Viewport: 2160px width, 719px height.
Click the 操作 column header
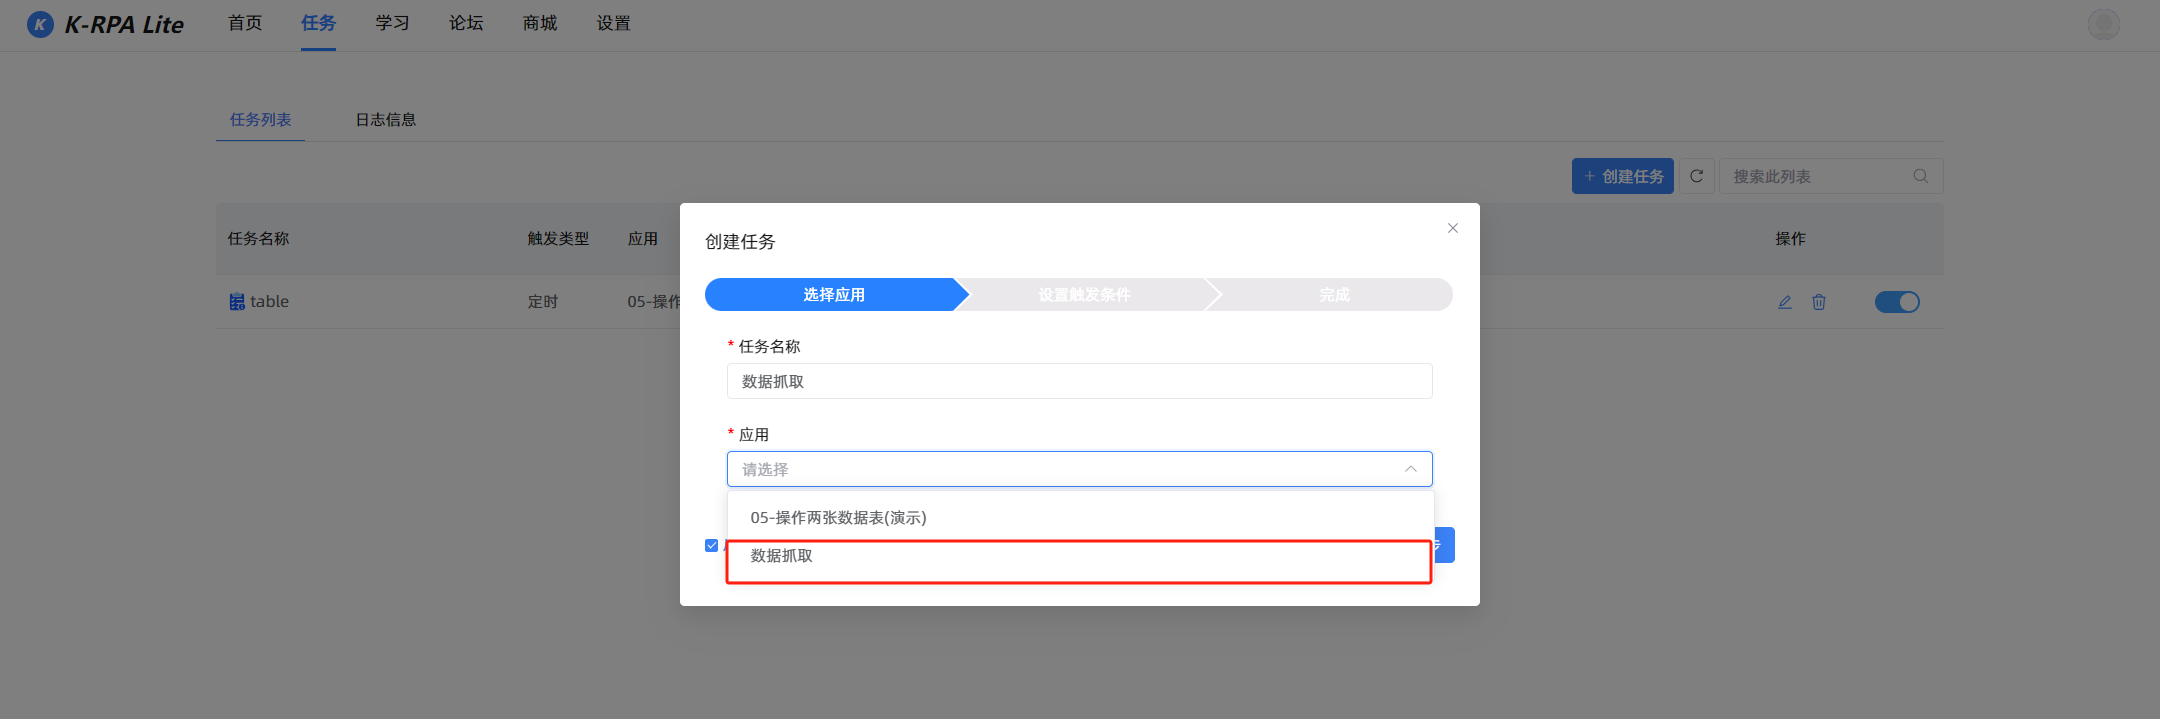click(1790, 239)
